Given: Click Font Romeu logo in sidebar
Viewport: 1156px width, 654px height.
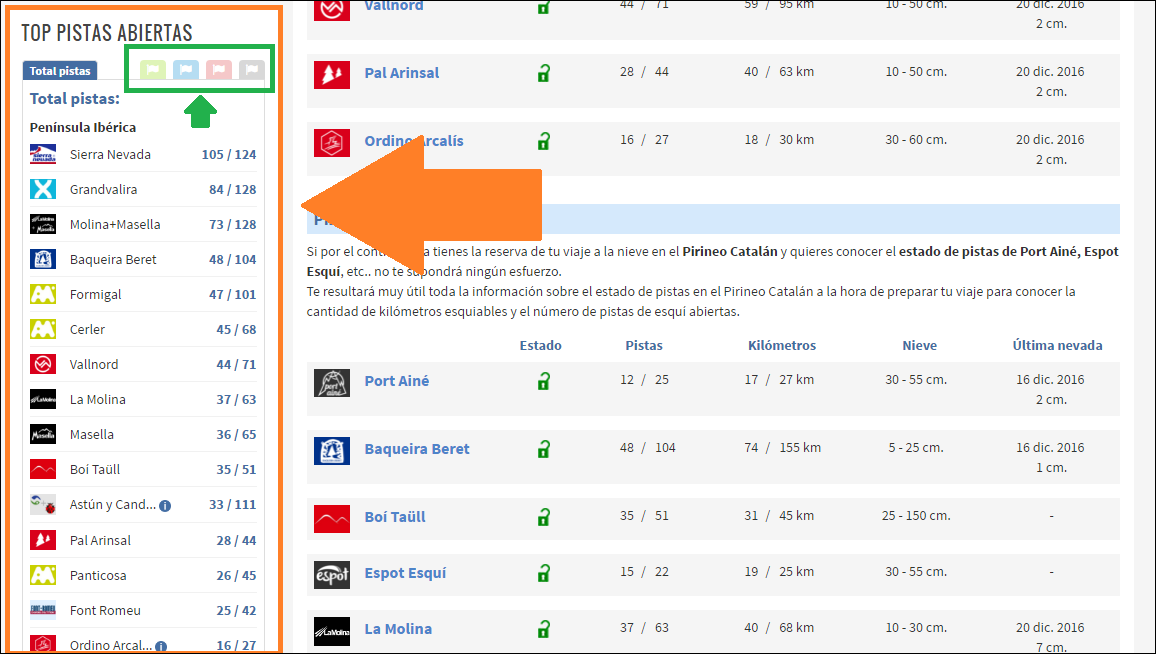Looking at the screenshot, I should (x=43, y=610).
